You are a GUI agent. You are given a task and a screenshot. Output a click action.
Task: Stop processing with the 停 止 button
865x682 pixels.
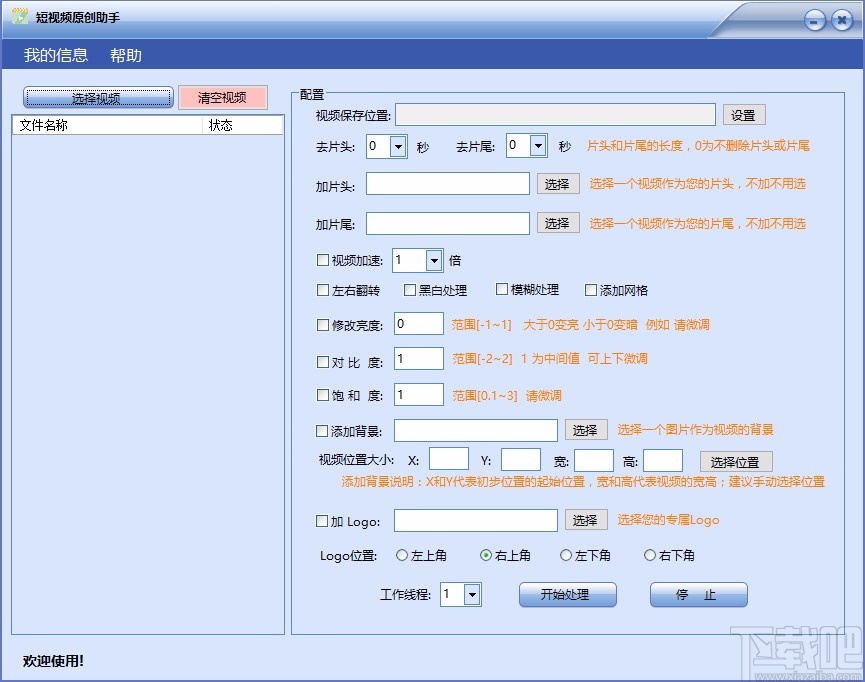698,594
